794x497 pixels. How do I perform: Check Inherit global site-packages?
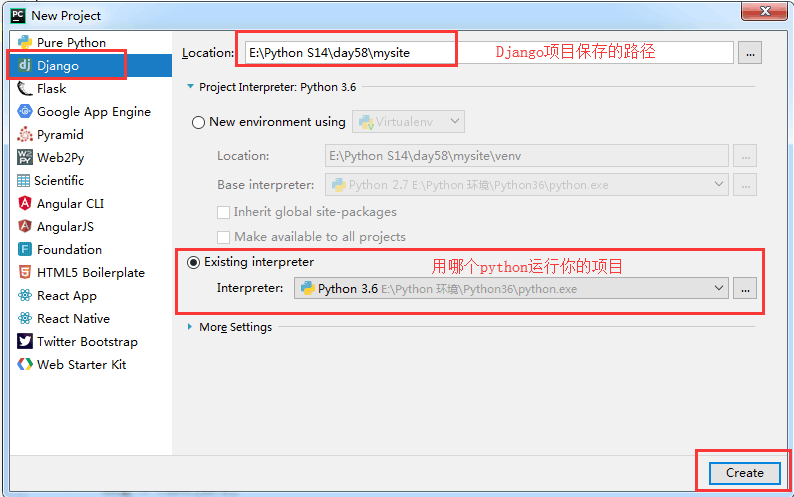(x=223, y=212)
